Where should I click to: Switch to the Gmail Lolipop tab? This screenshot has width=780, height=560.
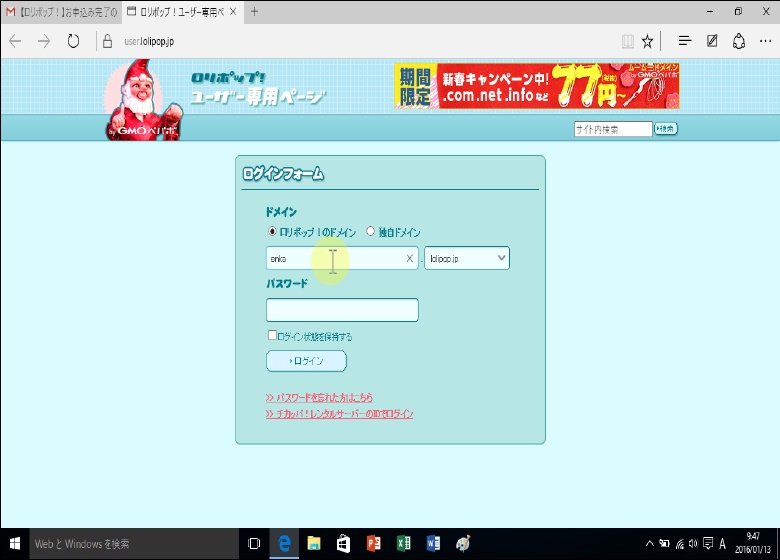(61, 12)
